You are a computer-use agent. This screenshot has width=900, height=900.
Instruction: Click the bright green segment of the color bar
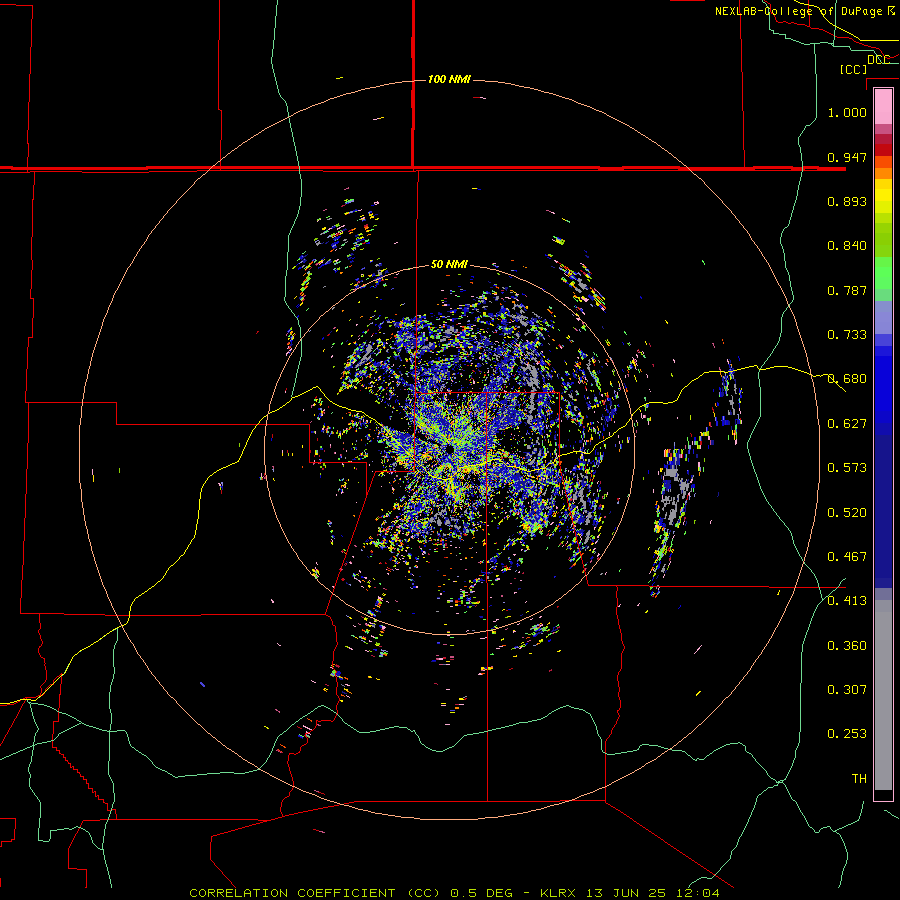883,273
